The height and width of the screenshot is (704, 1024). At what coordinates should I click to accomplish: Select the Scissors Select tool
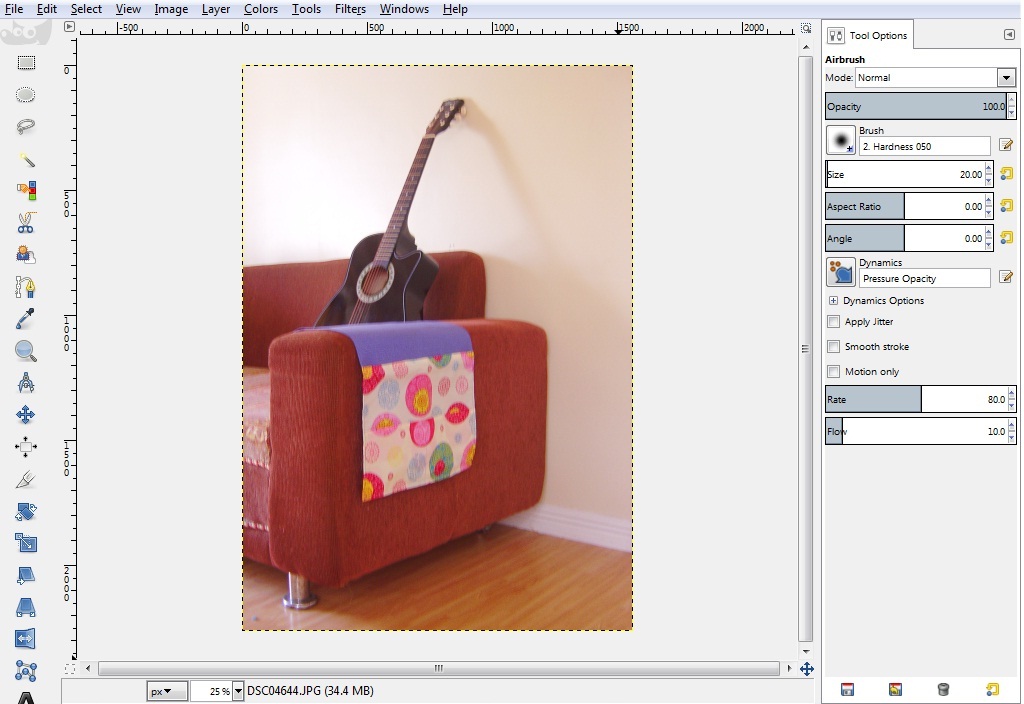[26, 223]
